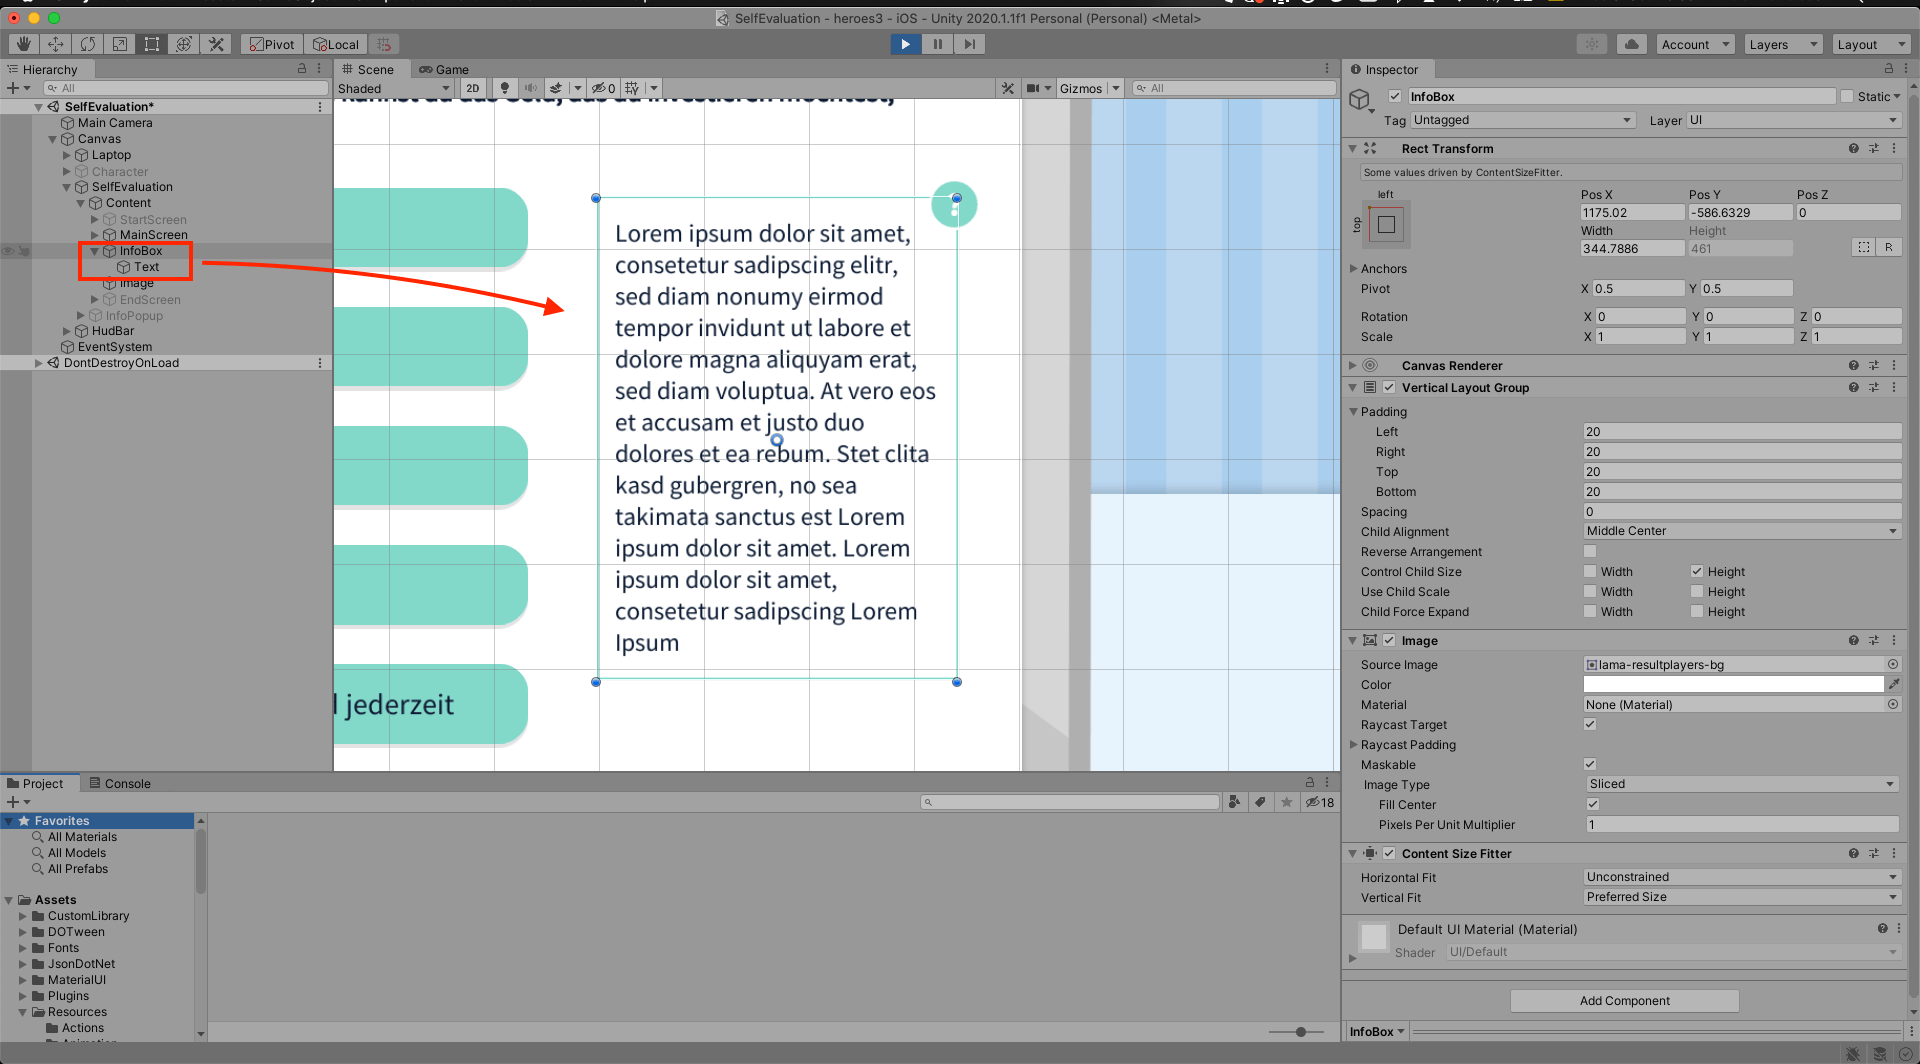Collapse the InfoBox hierarchy item
The image size is (1920, 1064).
94,251
